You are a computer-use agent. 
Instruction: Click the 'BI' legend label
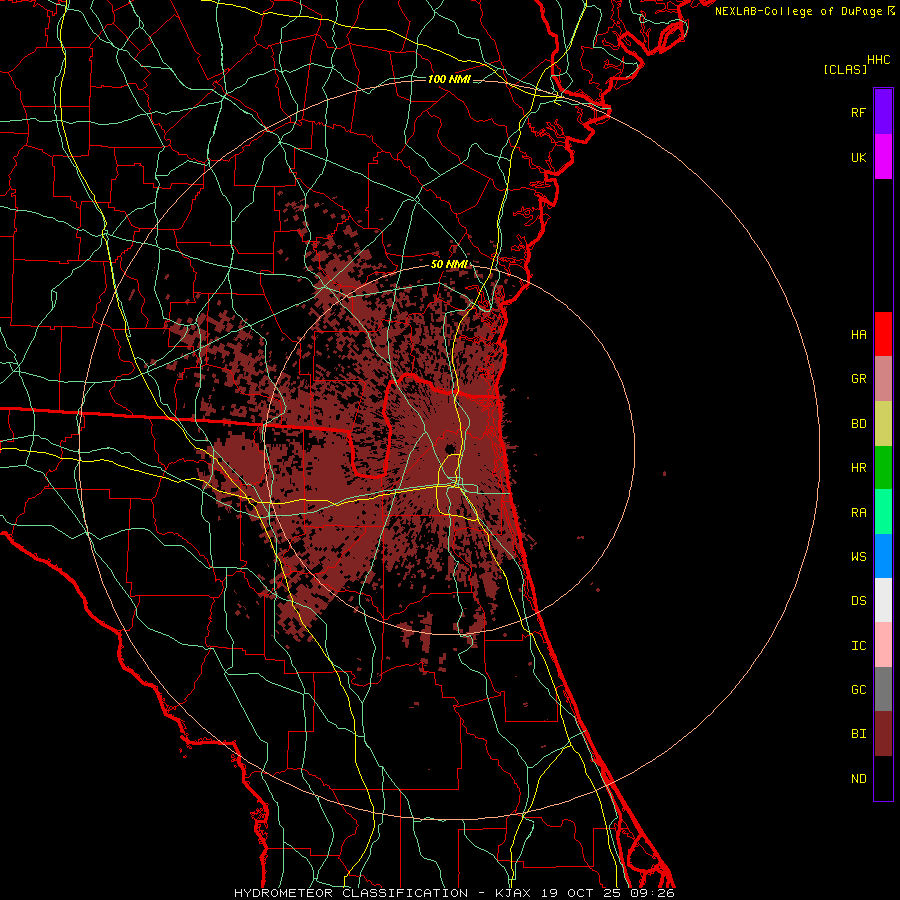coord(858,734)
